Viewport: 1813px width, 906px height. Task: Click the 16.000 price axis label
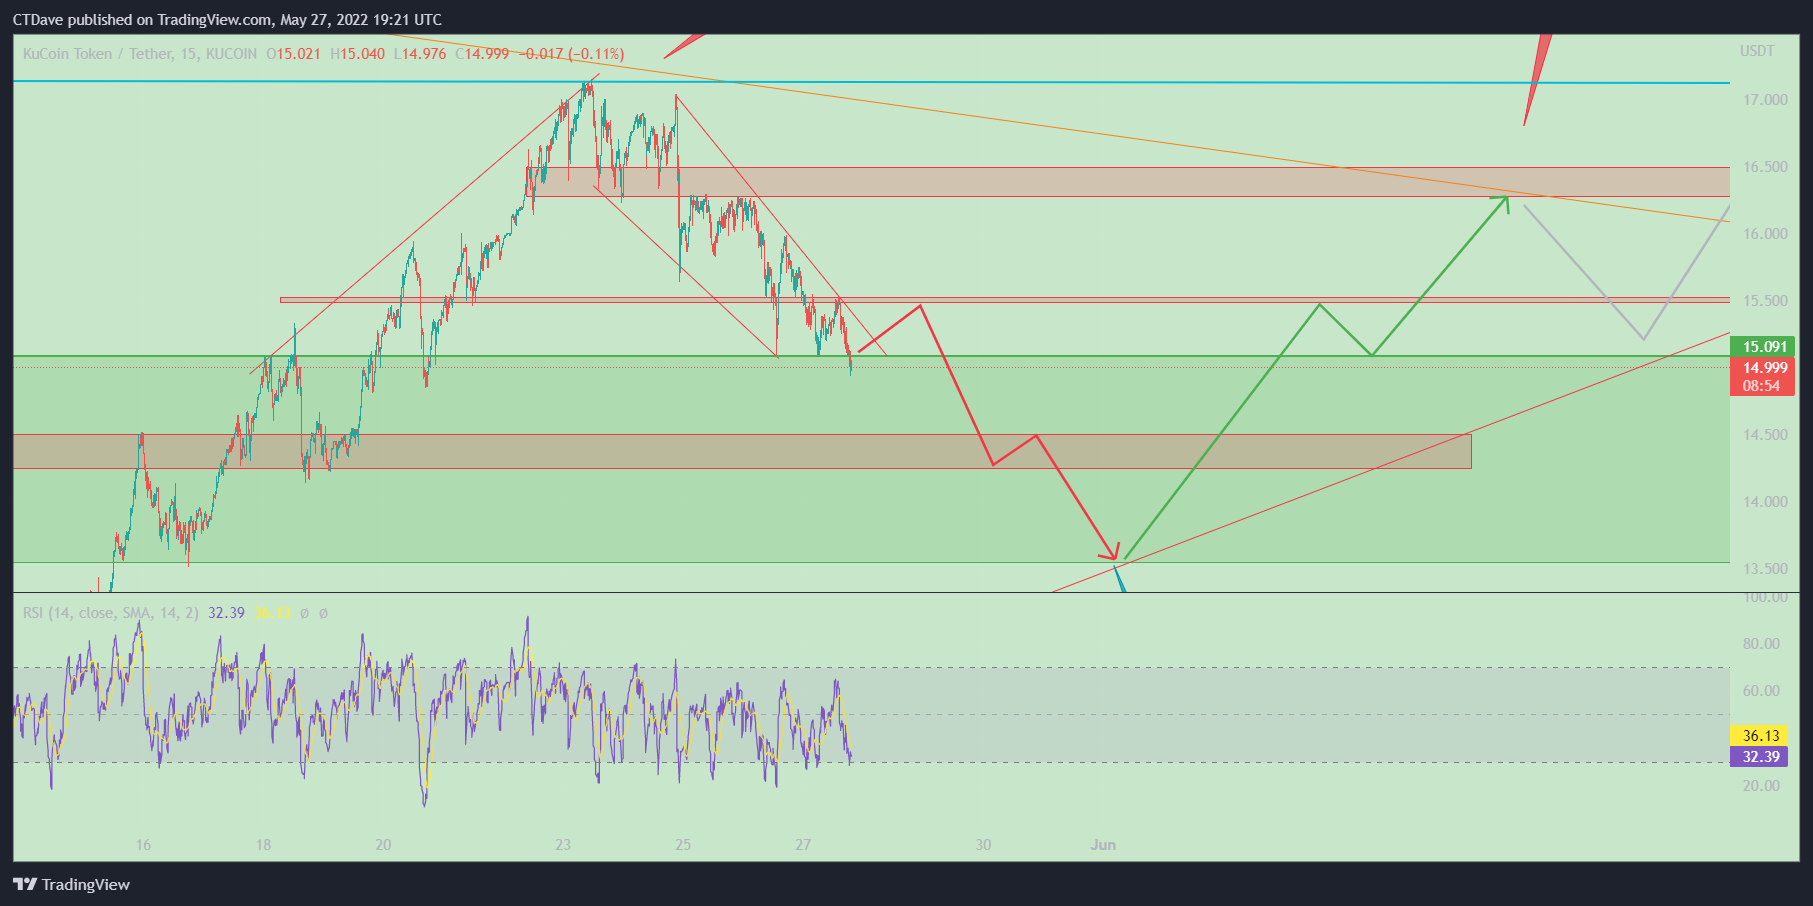pos(1765,234)
